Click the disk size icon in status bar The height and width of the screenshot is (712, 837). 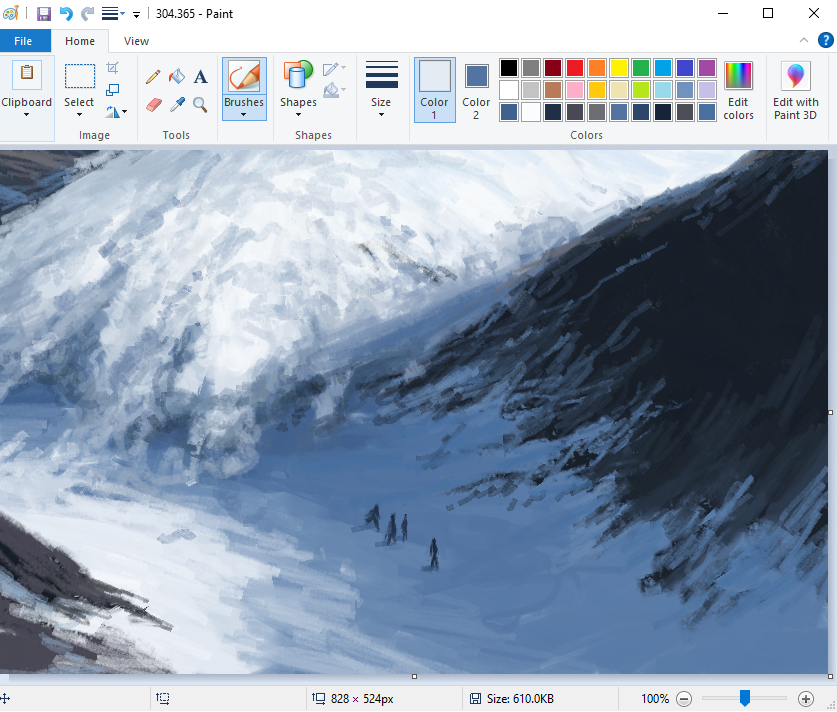tap(475, 698)
